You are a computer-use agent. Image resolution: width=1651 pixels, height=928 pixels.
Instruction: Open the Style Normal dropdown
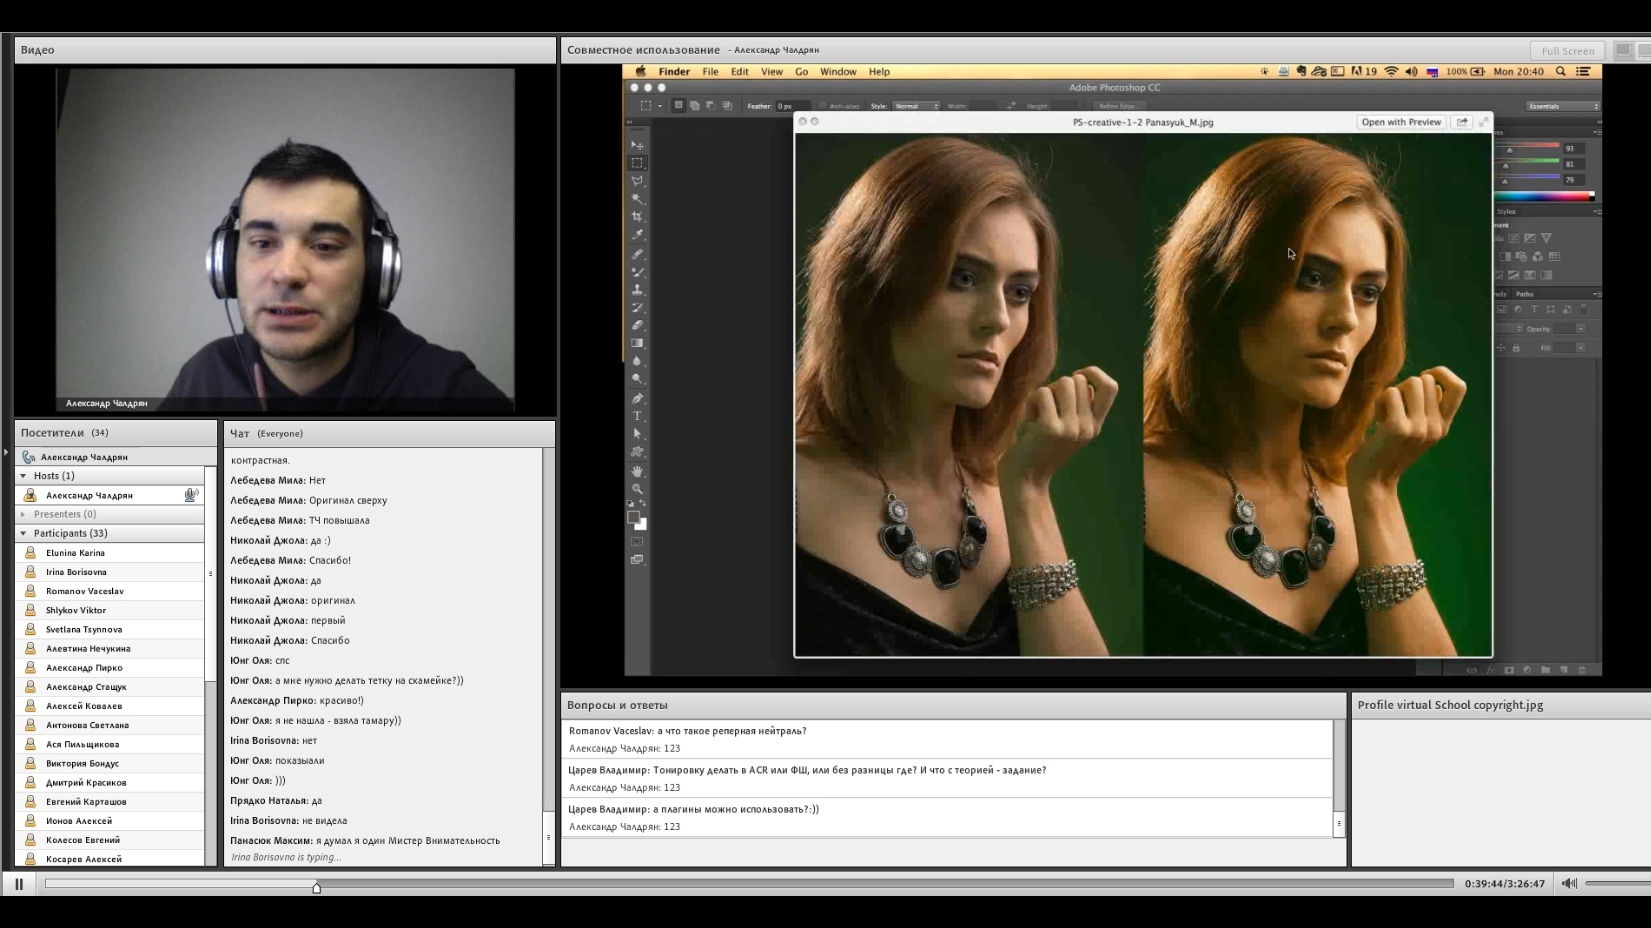(916, 106)
